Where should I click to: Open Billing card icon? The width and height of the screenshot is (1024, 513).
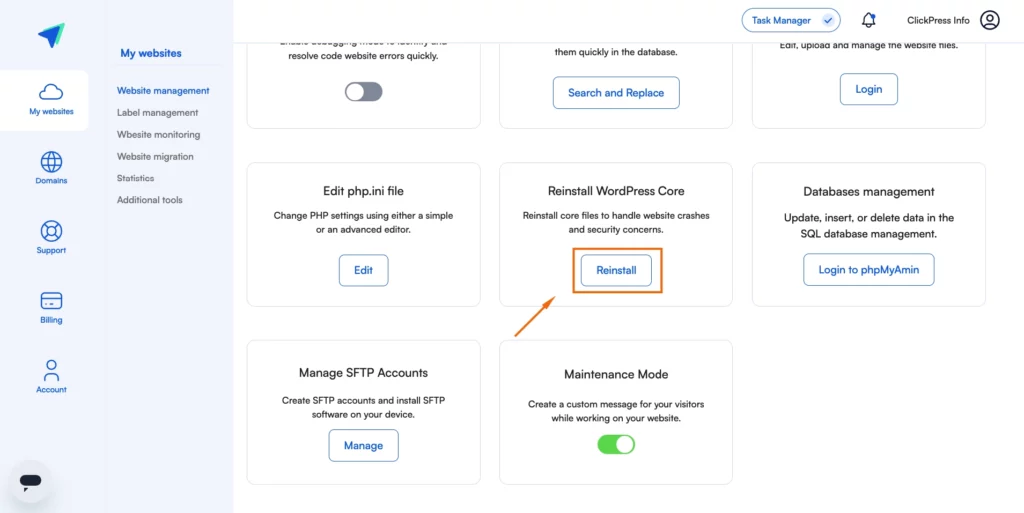[x=51, y=301]
